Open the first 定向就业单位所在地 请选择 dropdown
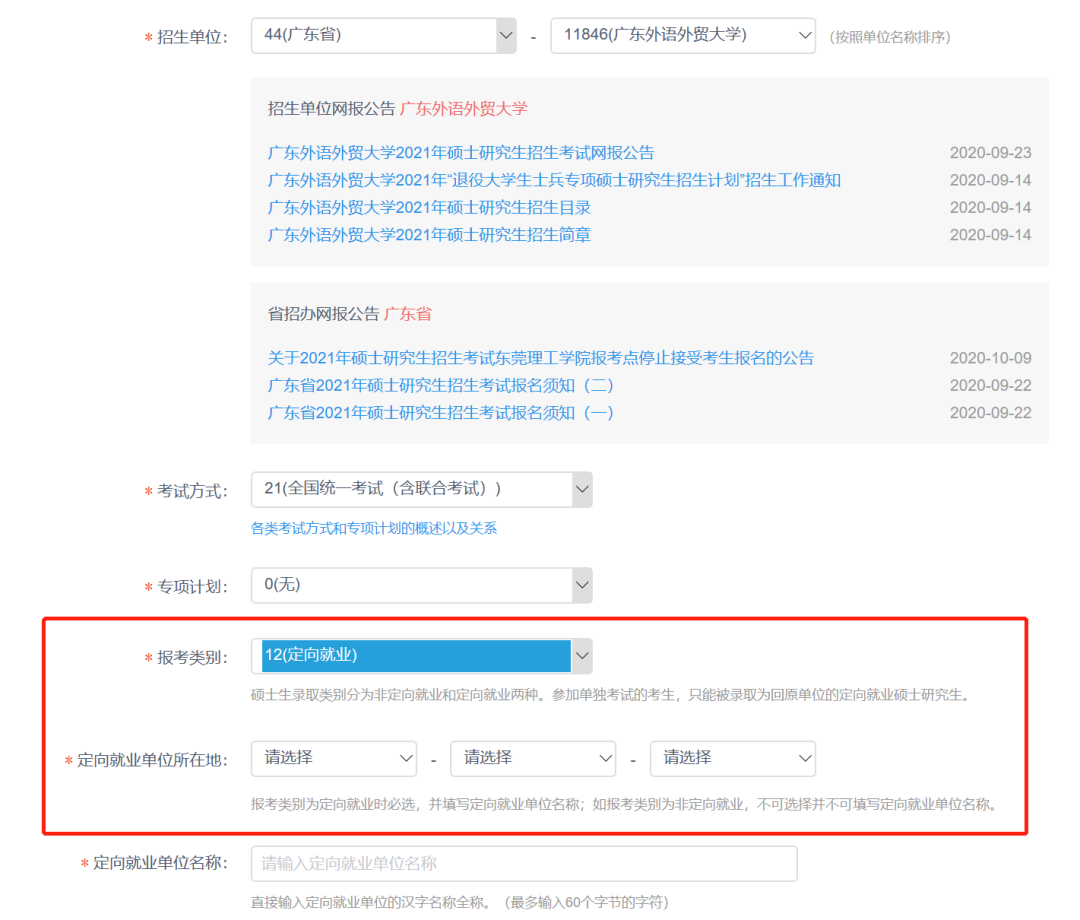The width and height of the screenshot is (1080, 920). (x=333, y=759)
